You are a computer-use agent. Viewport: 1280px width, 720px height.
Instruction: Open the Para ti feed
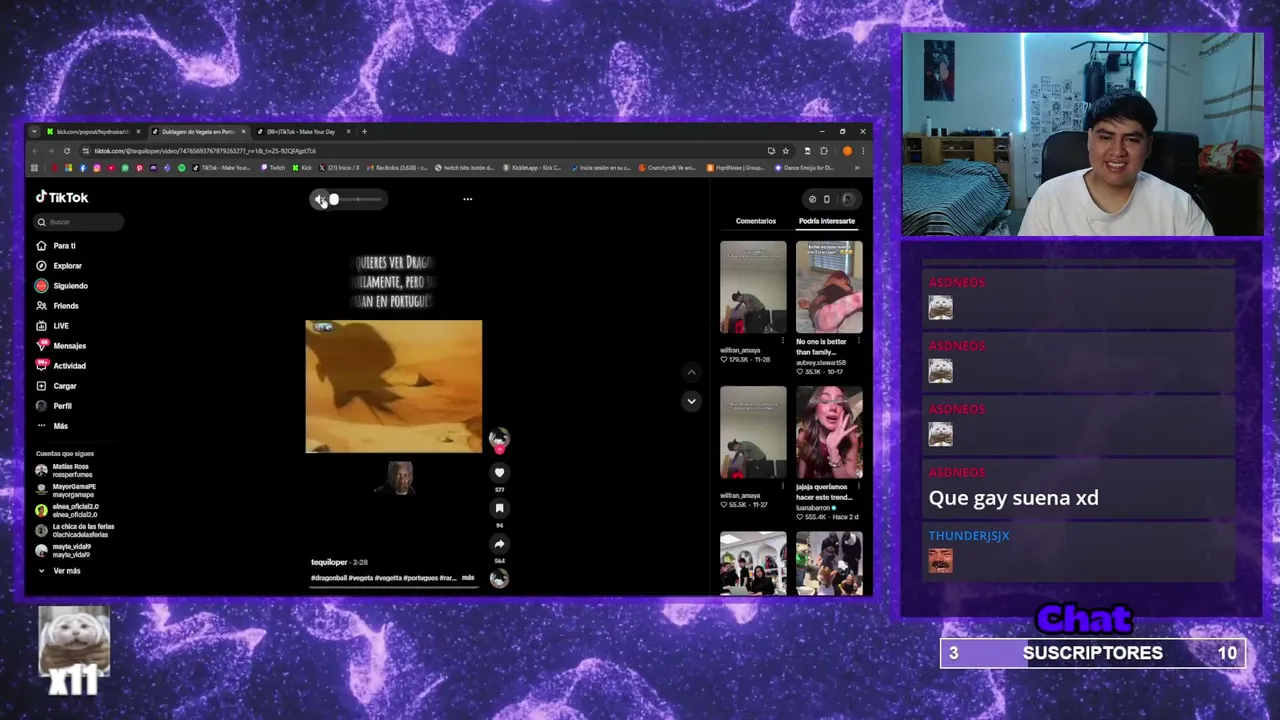(x=56, y=246)
